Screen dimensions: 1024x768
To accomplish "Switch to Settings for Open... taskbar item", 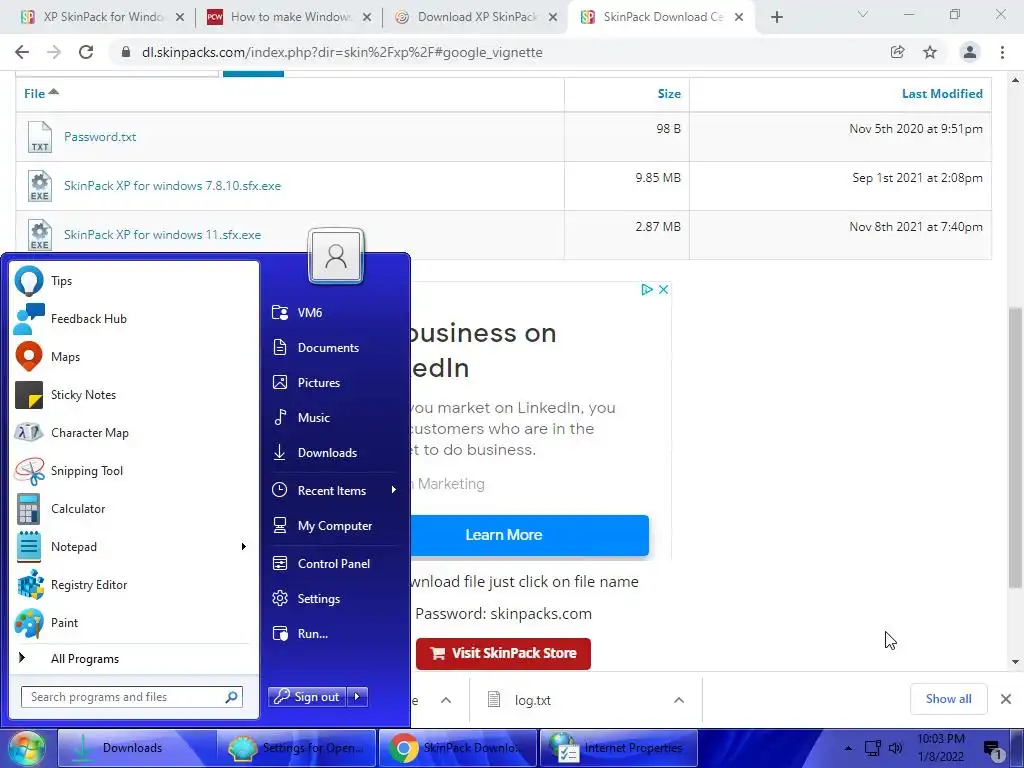I will (x=296, y=748).
